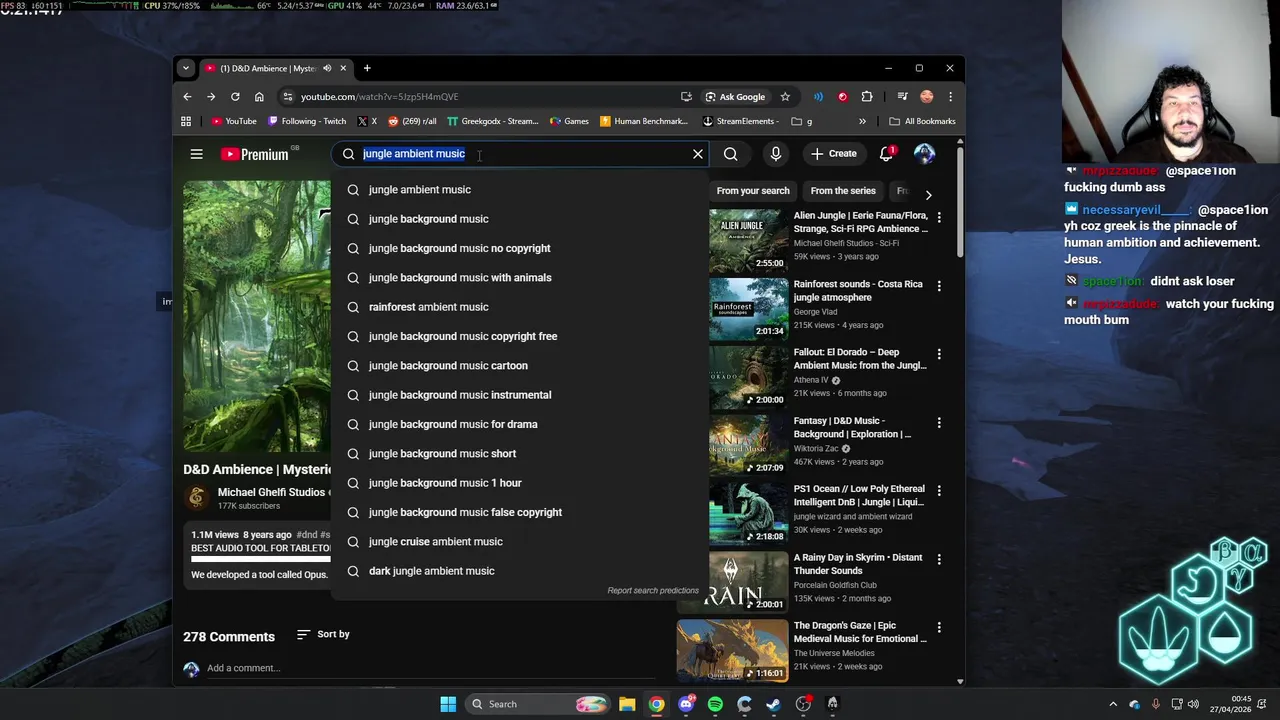The image size is (1280, 720).
Task: Open the Alien Jungle video thumbnail
Action: coord(749,241)
